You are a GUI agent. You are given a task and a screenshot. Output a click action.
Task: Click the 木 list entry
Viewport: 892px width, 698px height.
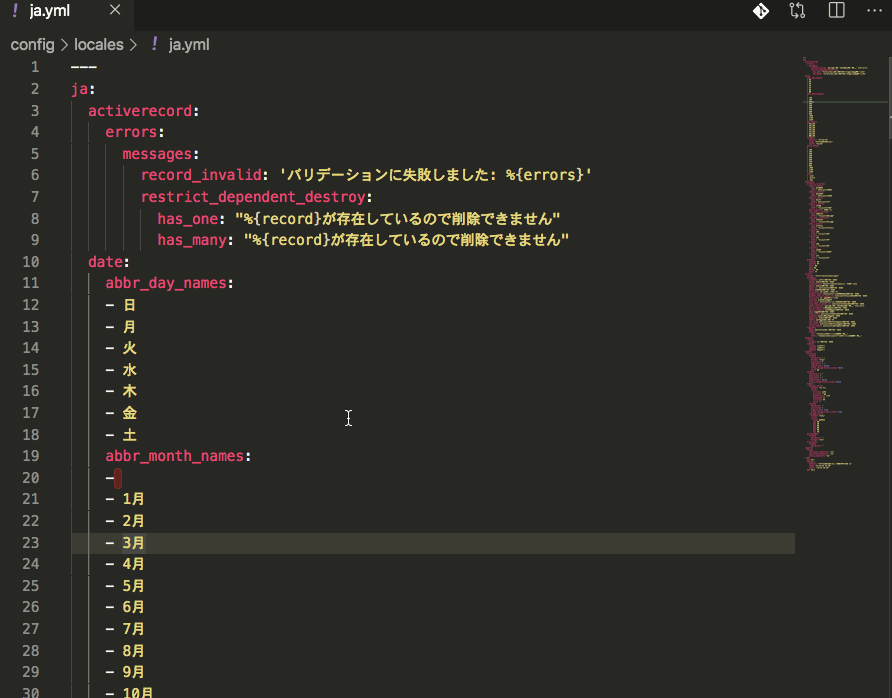[x=129, y=391]
